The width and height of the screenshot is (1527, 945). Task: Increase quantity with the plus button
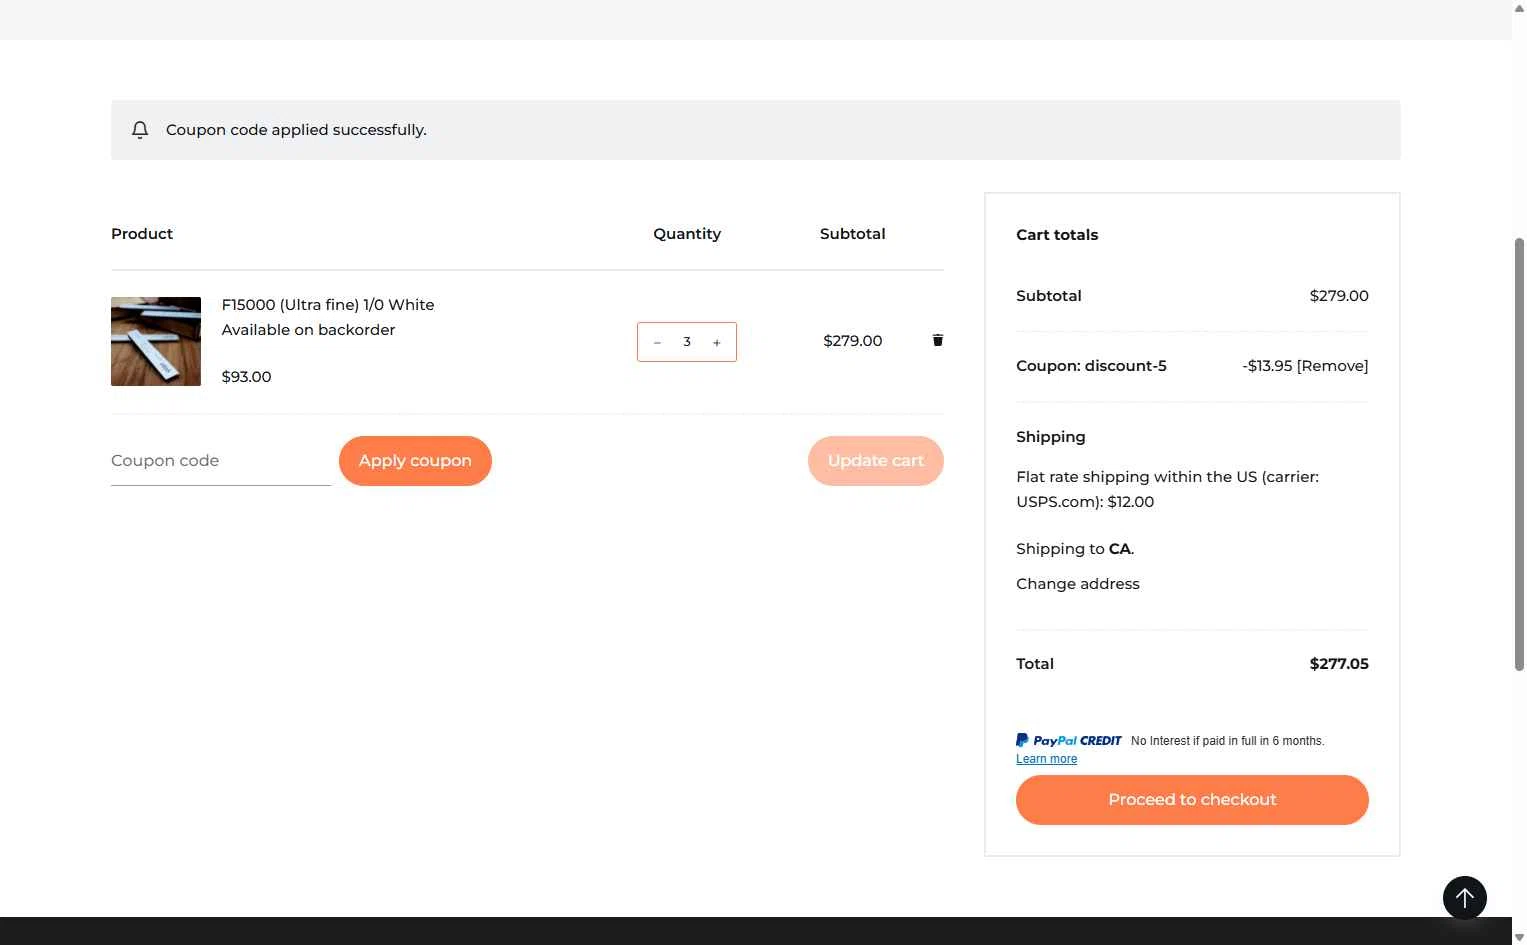point(716,342)
